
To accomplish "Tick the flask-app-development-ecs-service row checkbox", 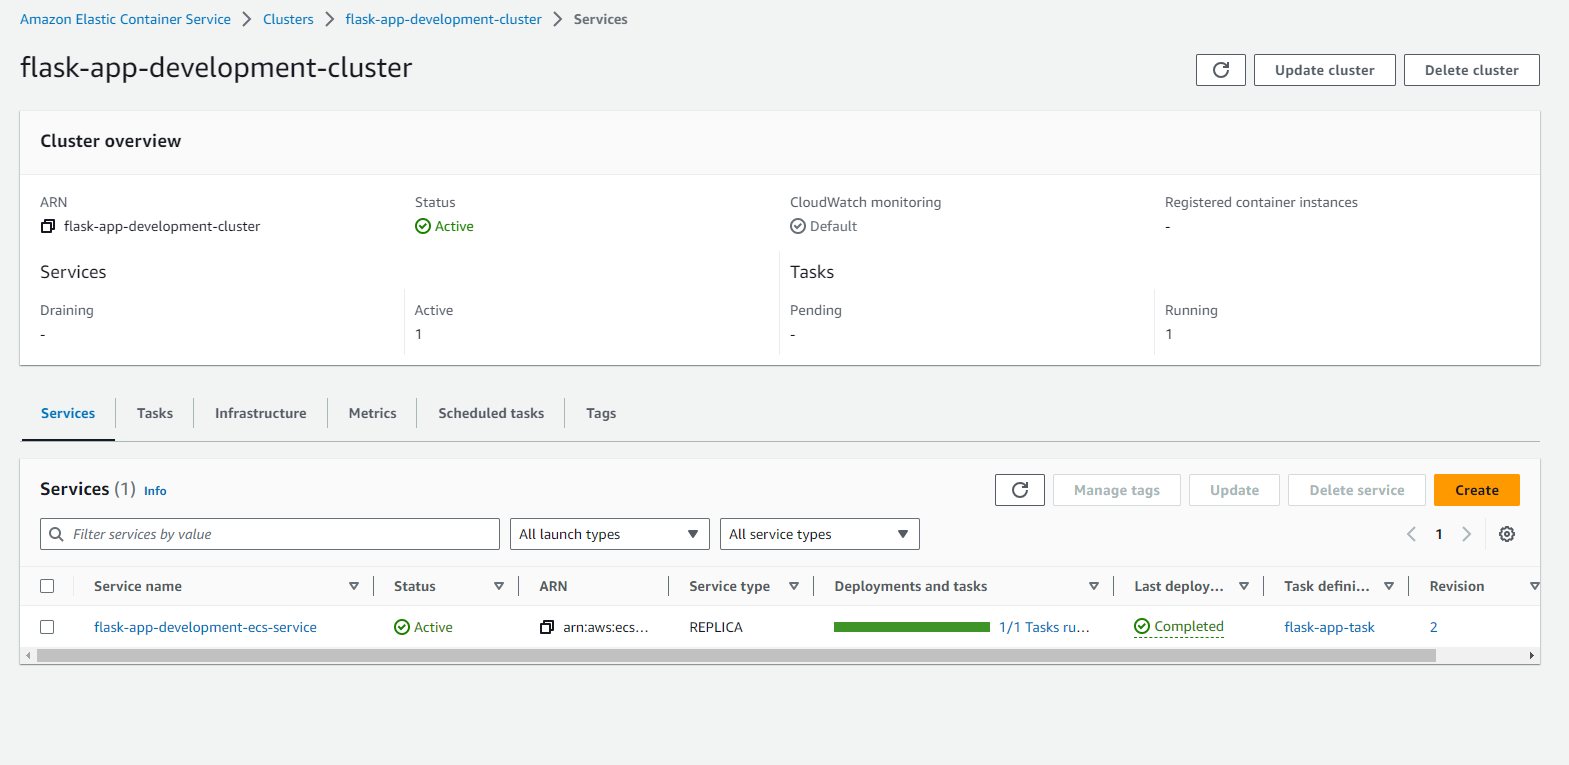I will tap(47, 627).
